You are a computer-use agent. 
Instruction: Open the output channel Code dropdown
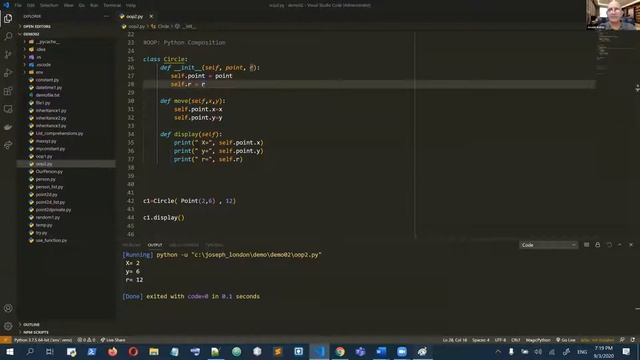548,245
